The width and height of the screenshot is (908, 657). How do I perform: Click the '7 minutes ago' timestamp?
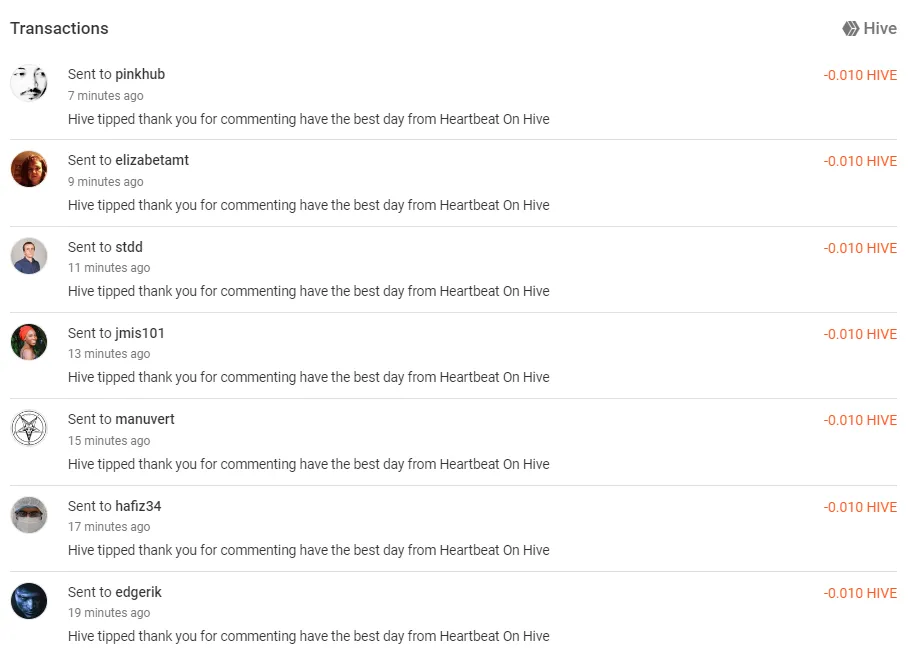[105, 96]
